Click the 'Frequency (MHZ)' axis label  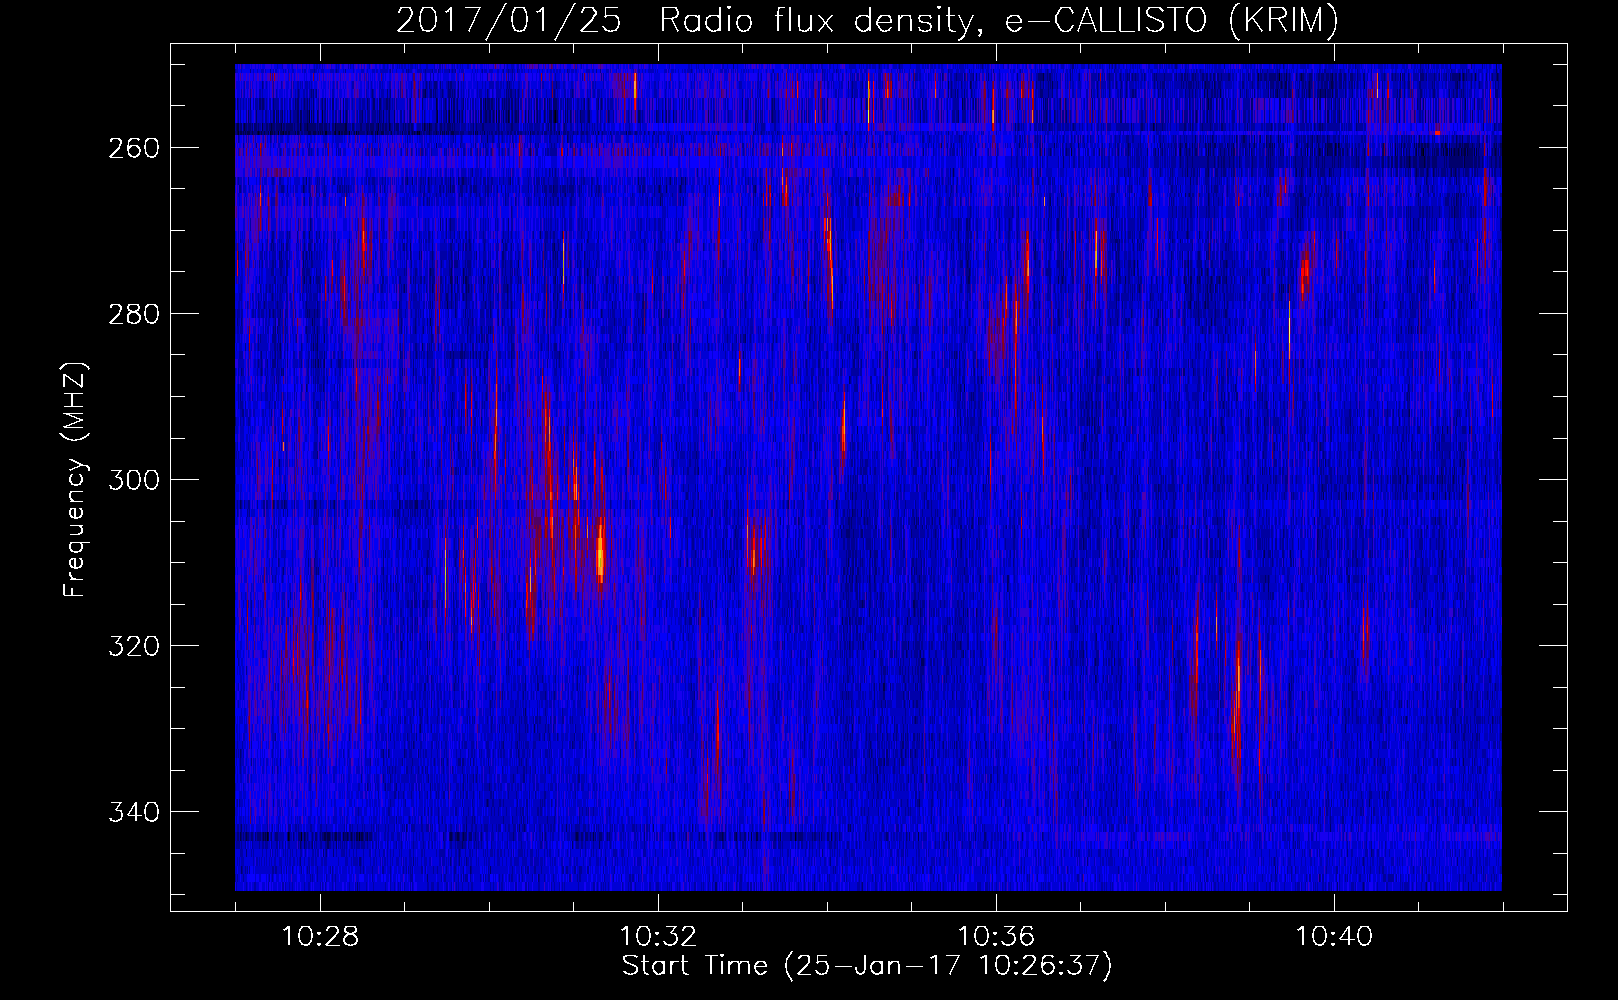(75, 479)
